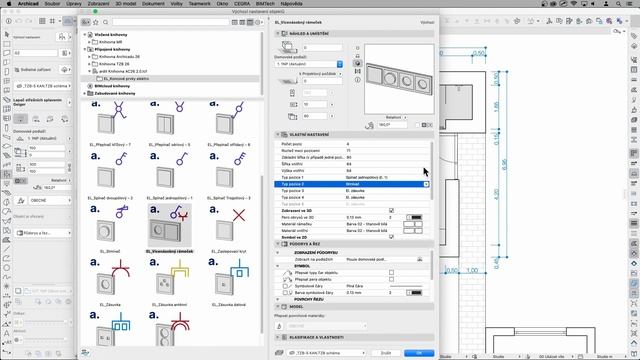This screenshot has width=640, height=360.
Task: Toggle the checkbox next to rotation field
Action: [417, 125]
